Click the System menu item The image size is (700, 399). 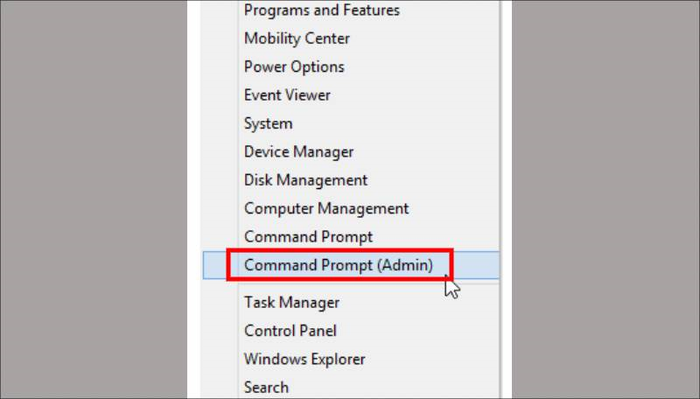(x=268, y=124)
